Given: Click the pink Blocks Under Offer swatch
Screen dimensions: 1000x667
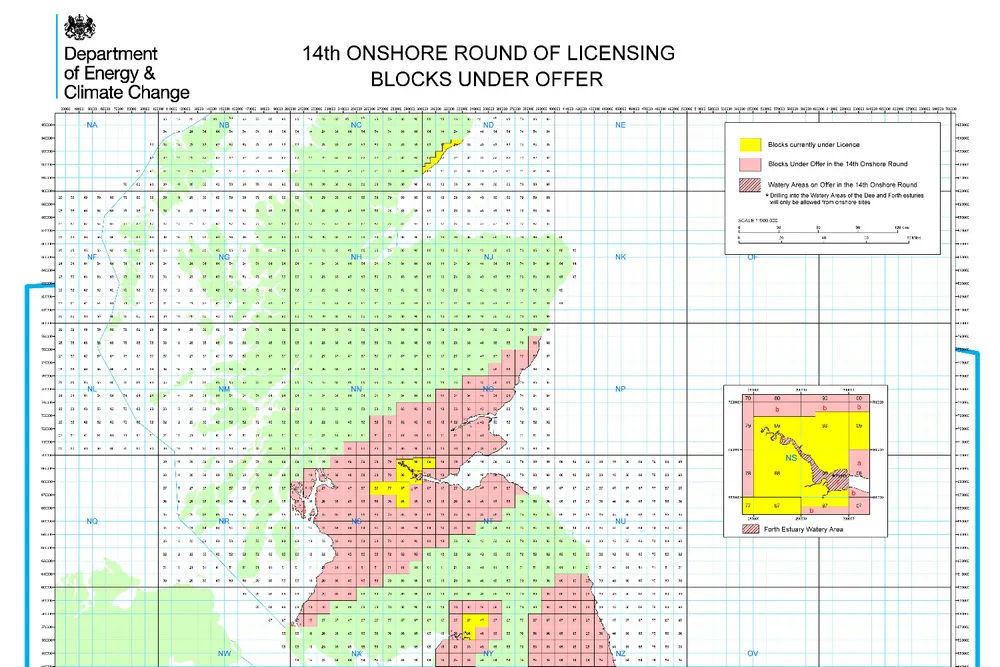Looking at the screenshot, I should (x=746, y=164).
